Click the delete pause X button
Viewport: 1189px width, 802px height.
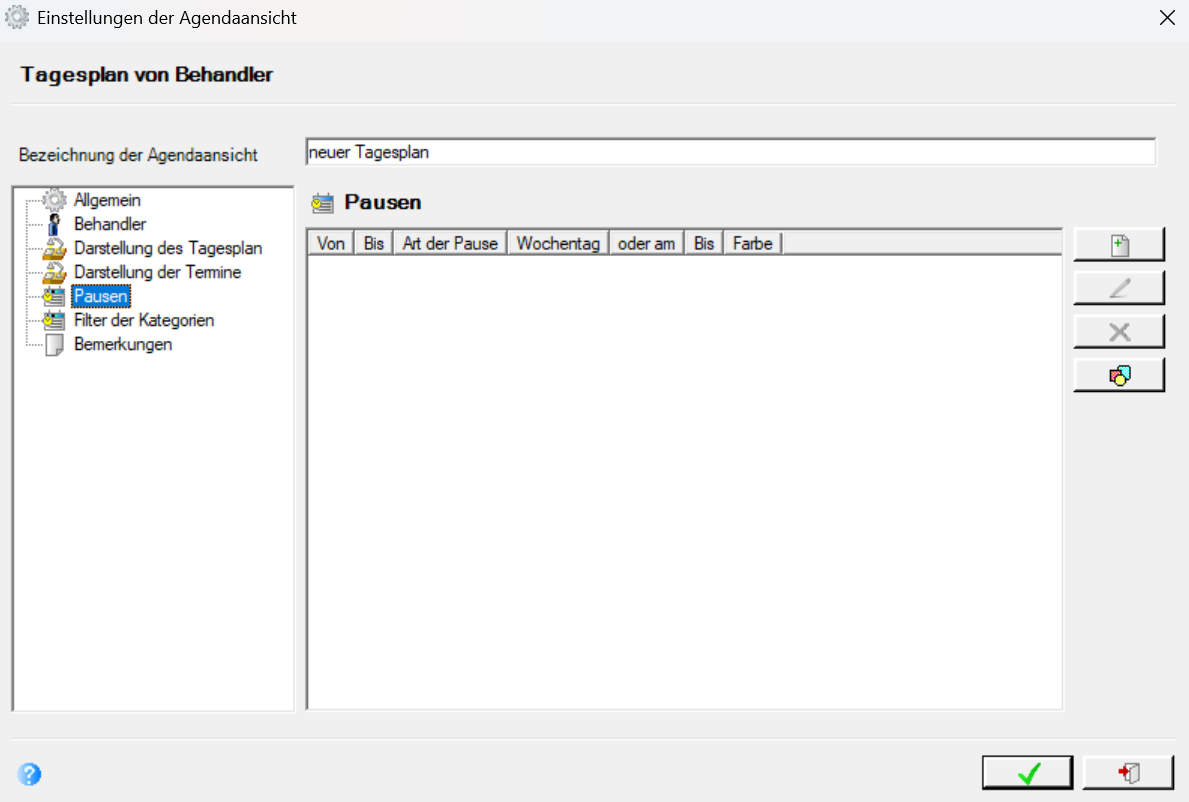(1118, 331)
